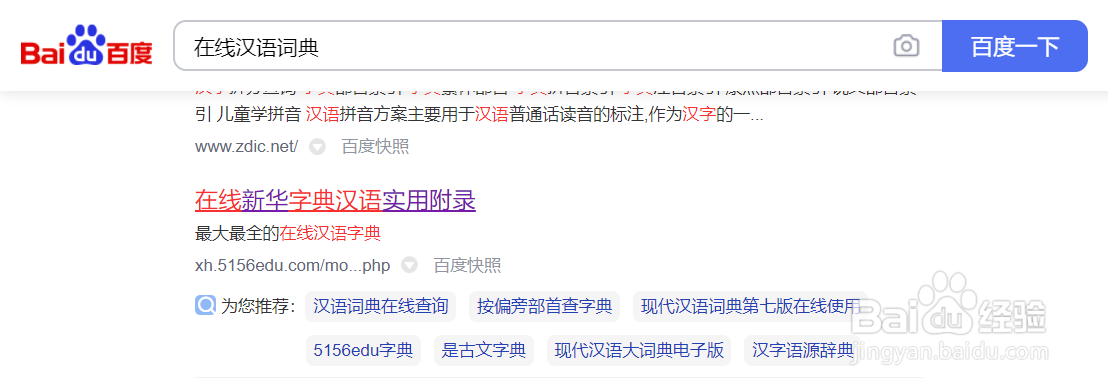Select suggestion 现代汉语词典第七版在线使用
The image size is (1108, 389).
[x=750, y=306]
